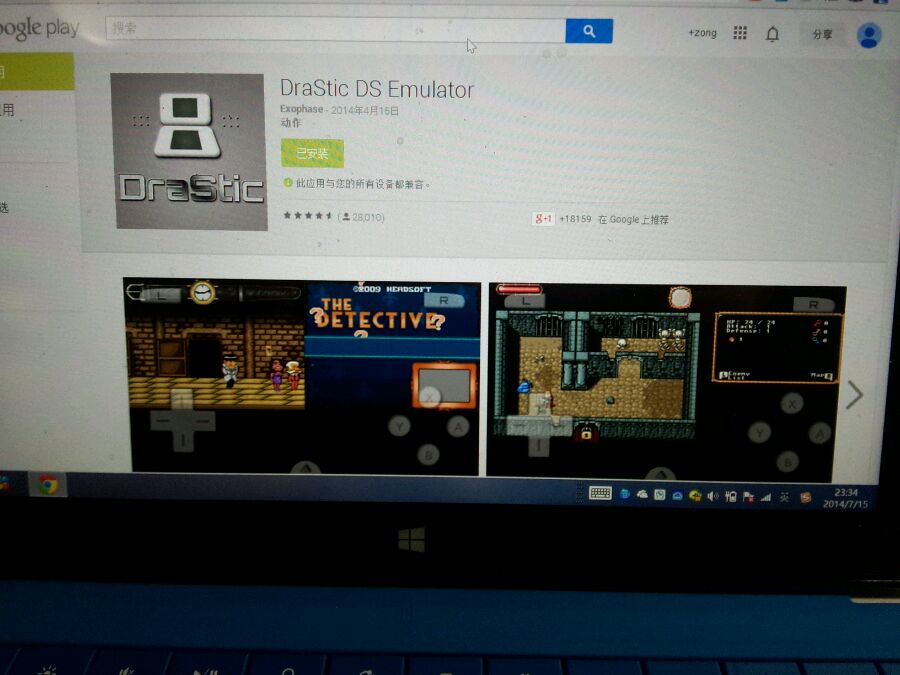The width and height of the screenshot is (900, 675).
Task: Open the notifications bell
Action: point(773,34)
